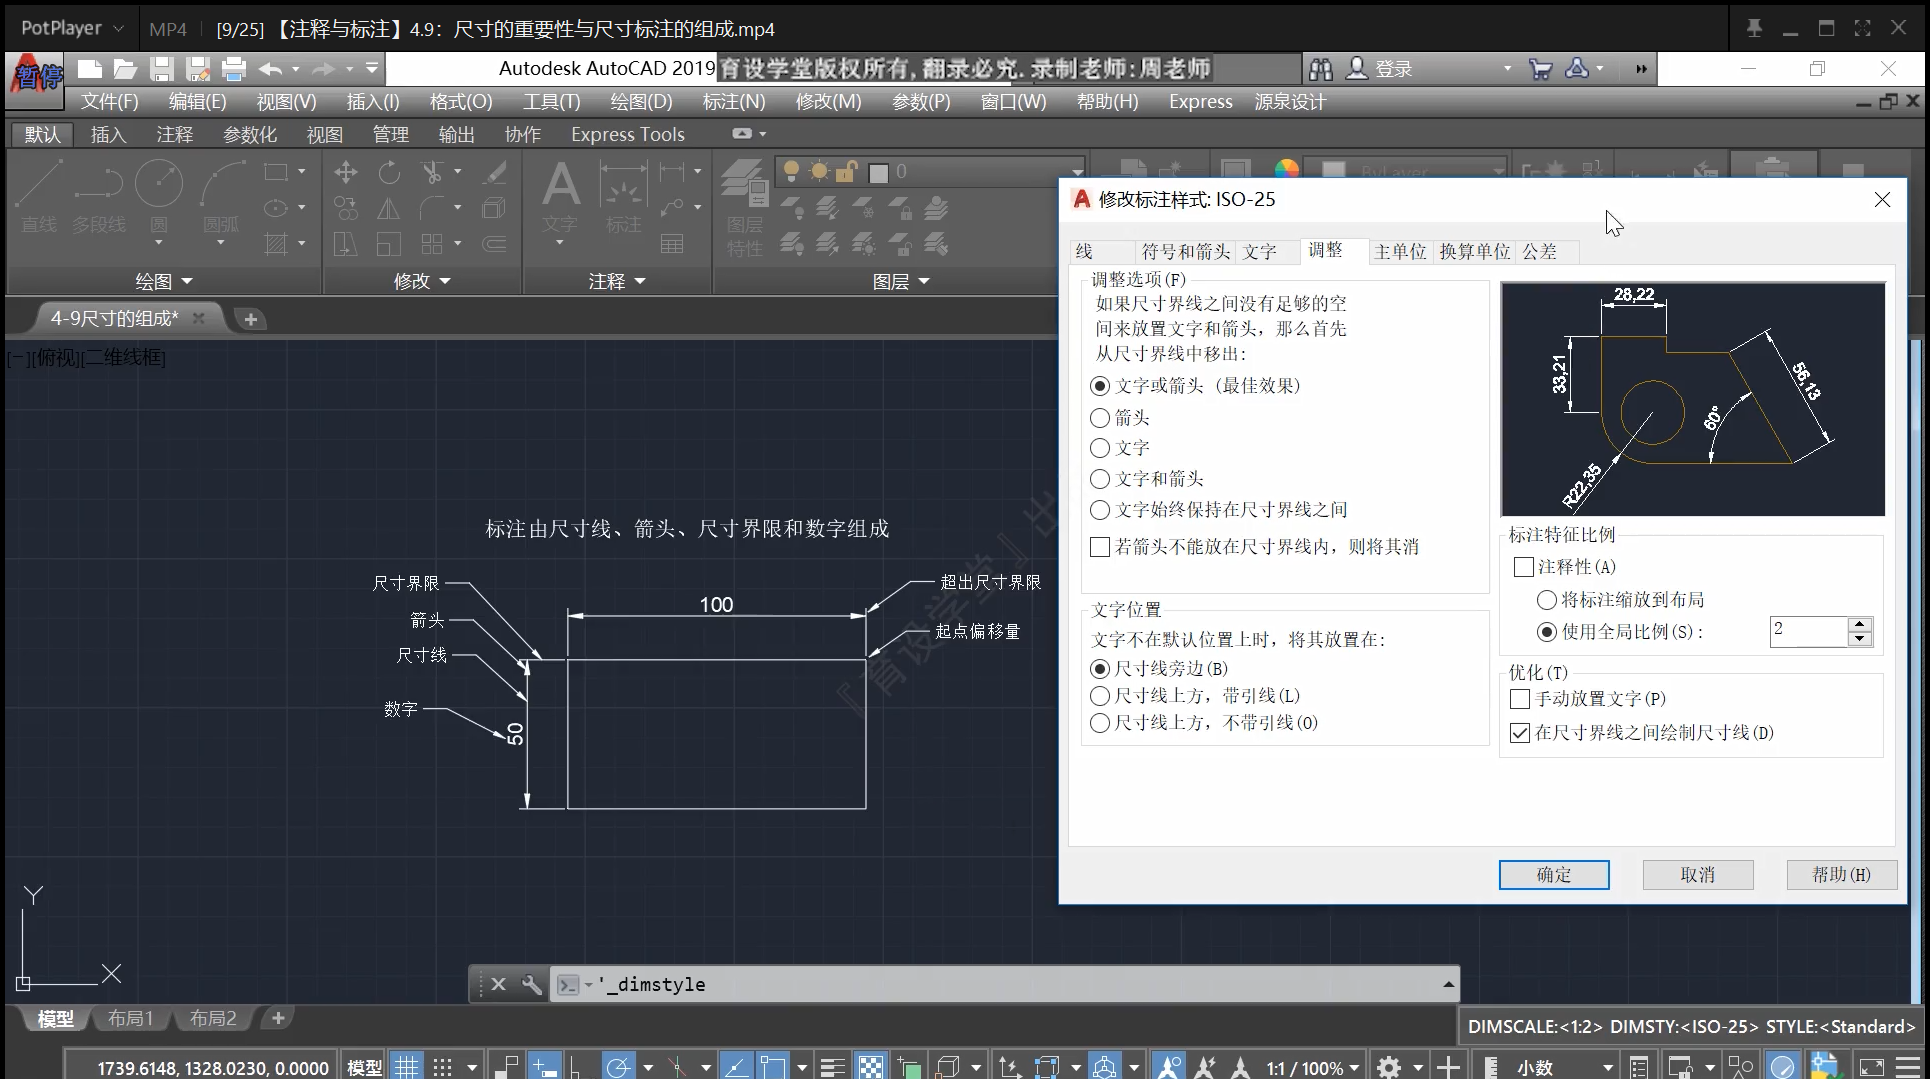Check 手动放置文字(P) checkbox
Image resolution: width=1930 pixels, height=1079 pixels.
point(1520,699)
